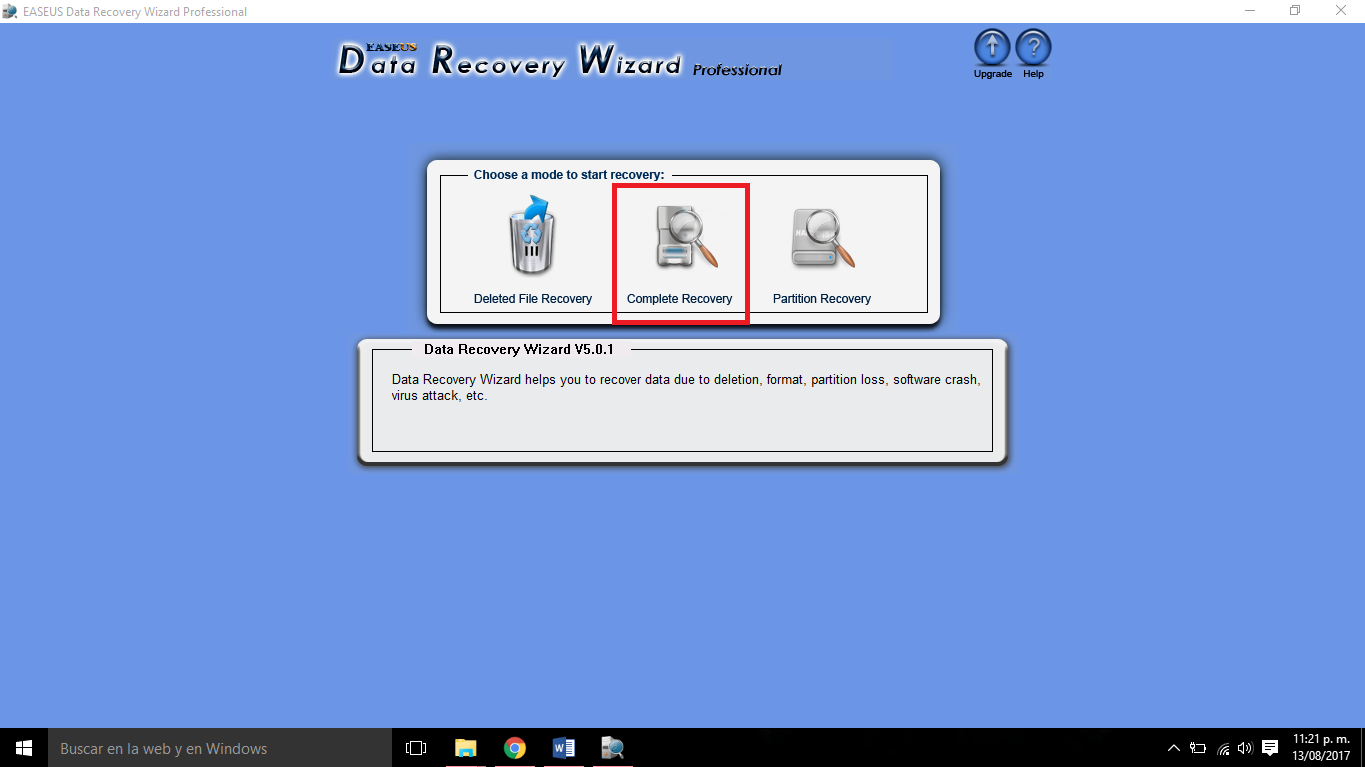Choose the Partition Recovery drive icon
The width and height of the screenshot is (1365, 767).
tap(823, 238)
